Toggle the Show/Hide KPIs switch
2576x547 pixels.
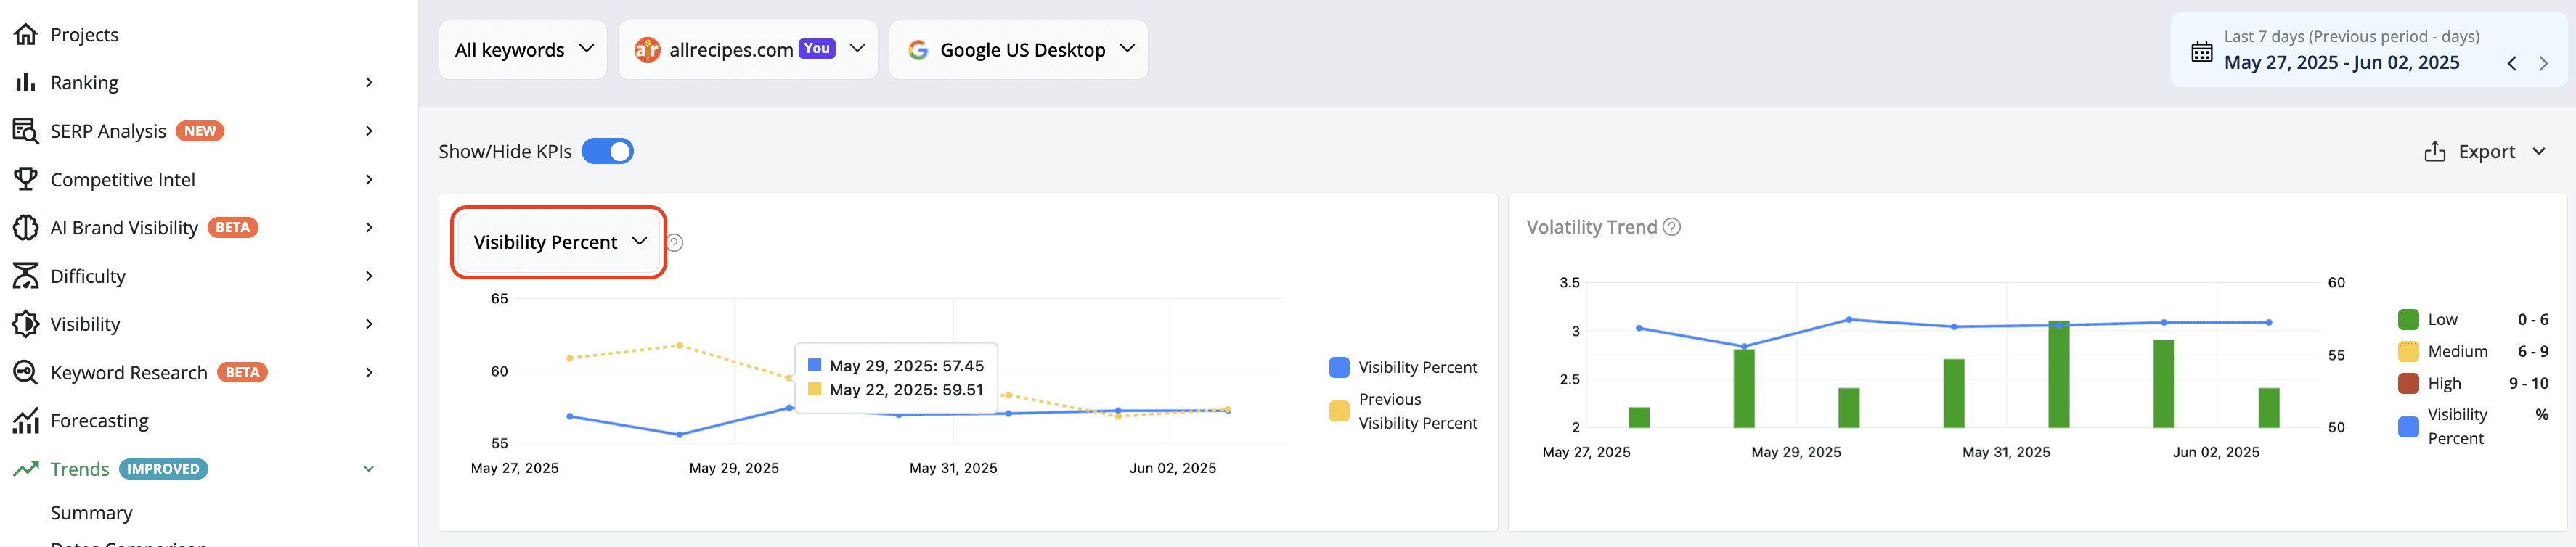pos(607,151)
